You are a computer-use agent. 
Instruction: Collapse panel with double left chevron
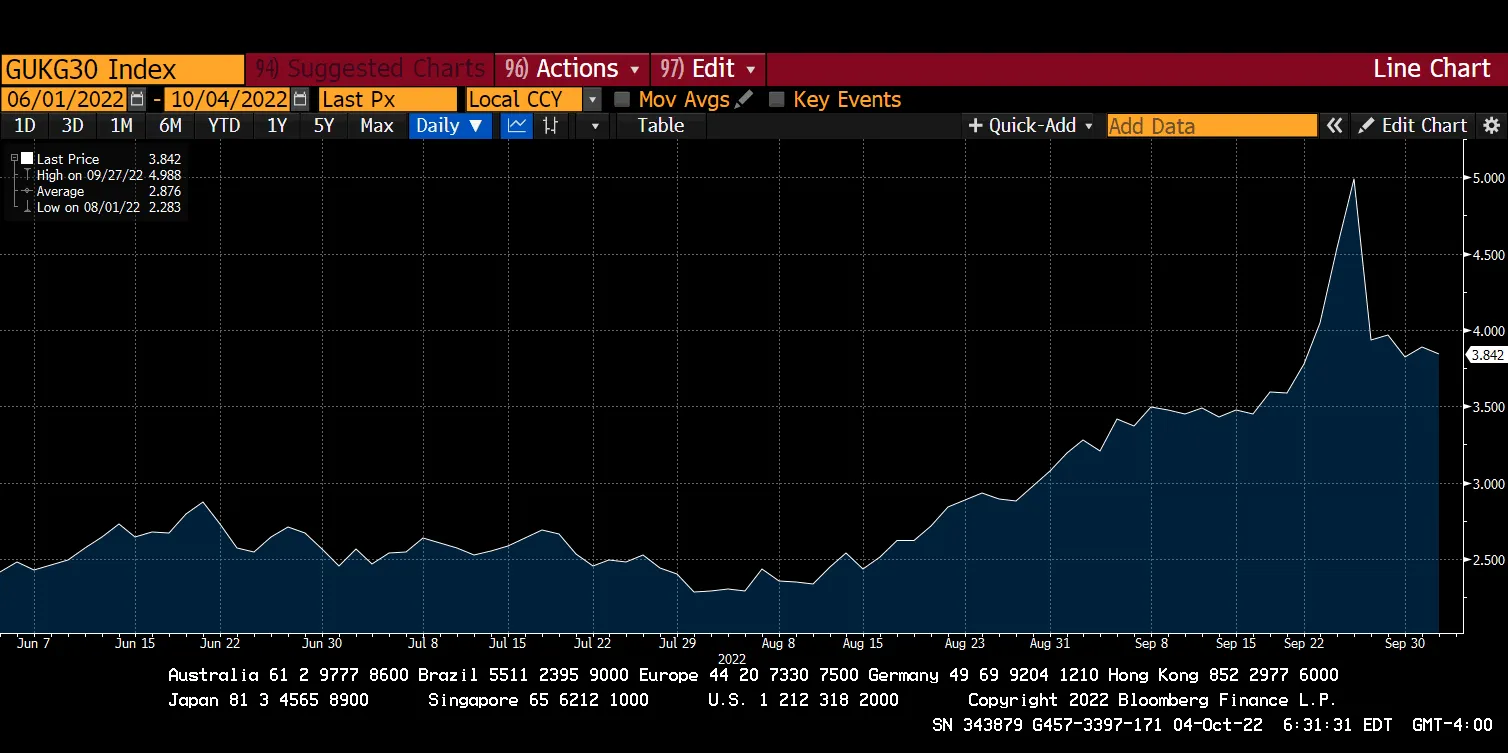1334,126
